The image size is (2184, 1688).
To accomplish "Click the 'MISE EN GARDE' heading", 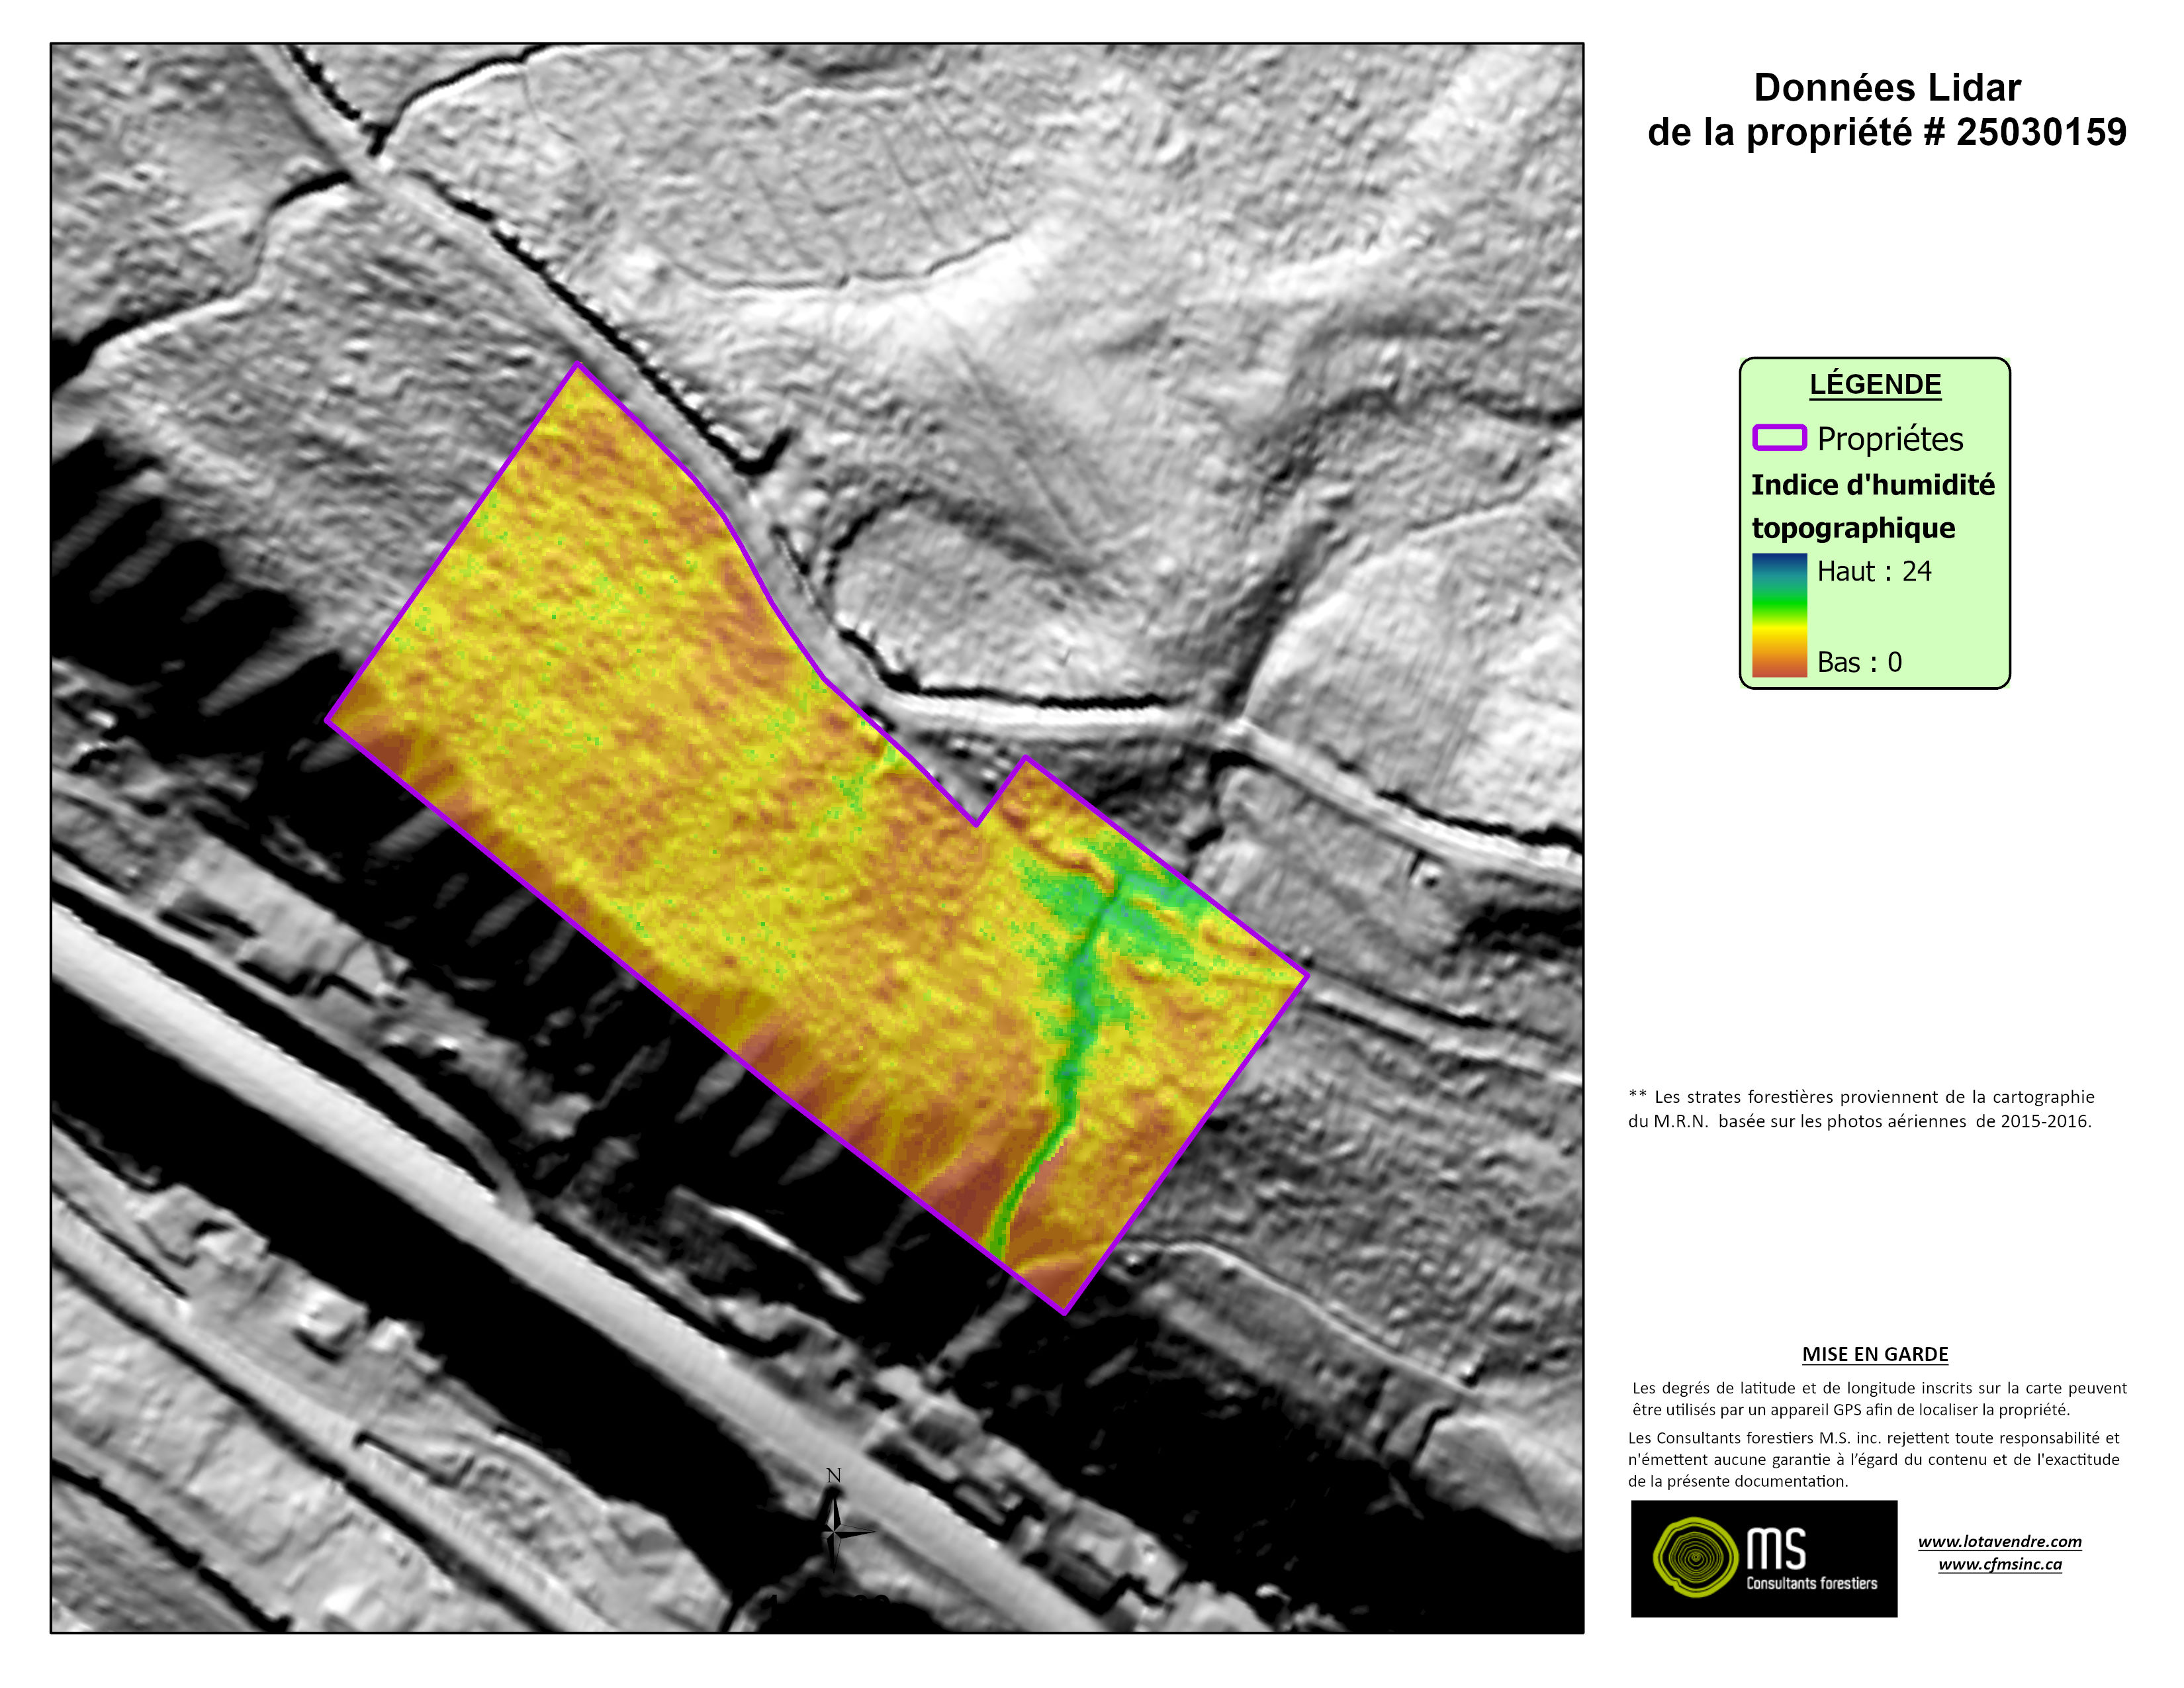I will point(1875,1354).
